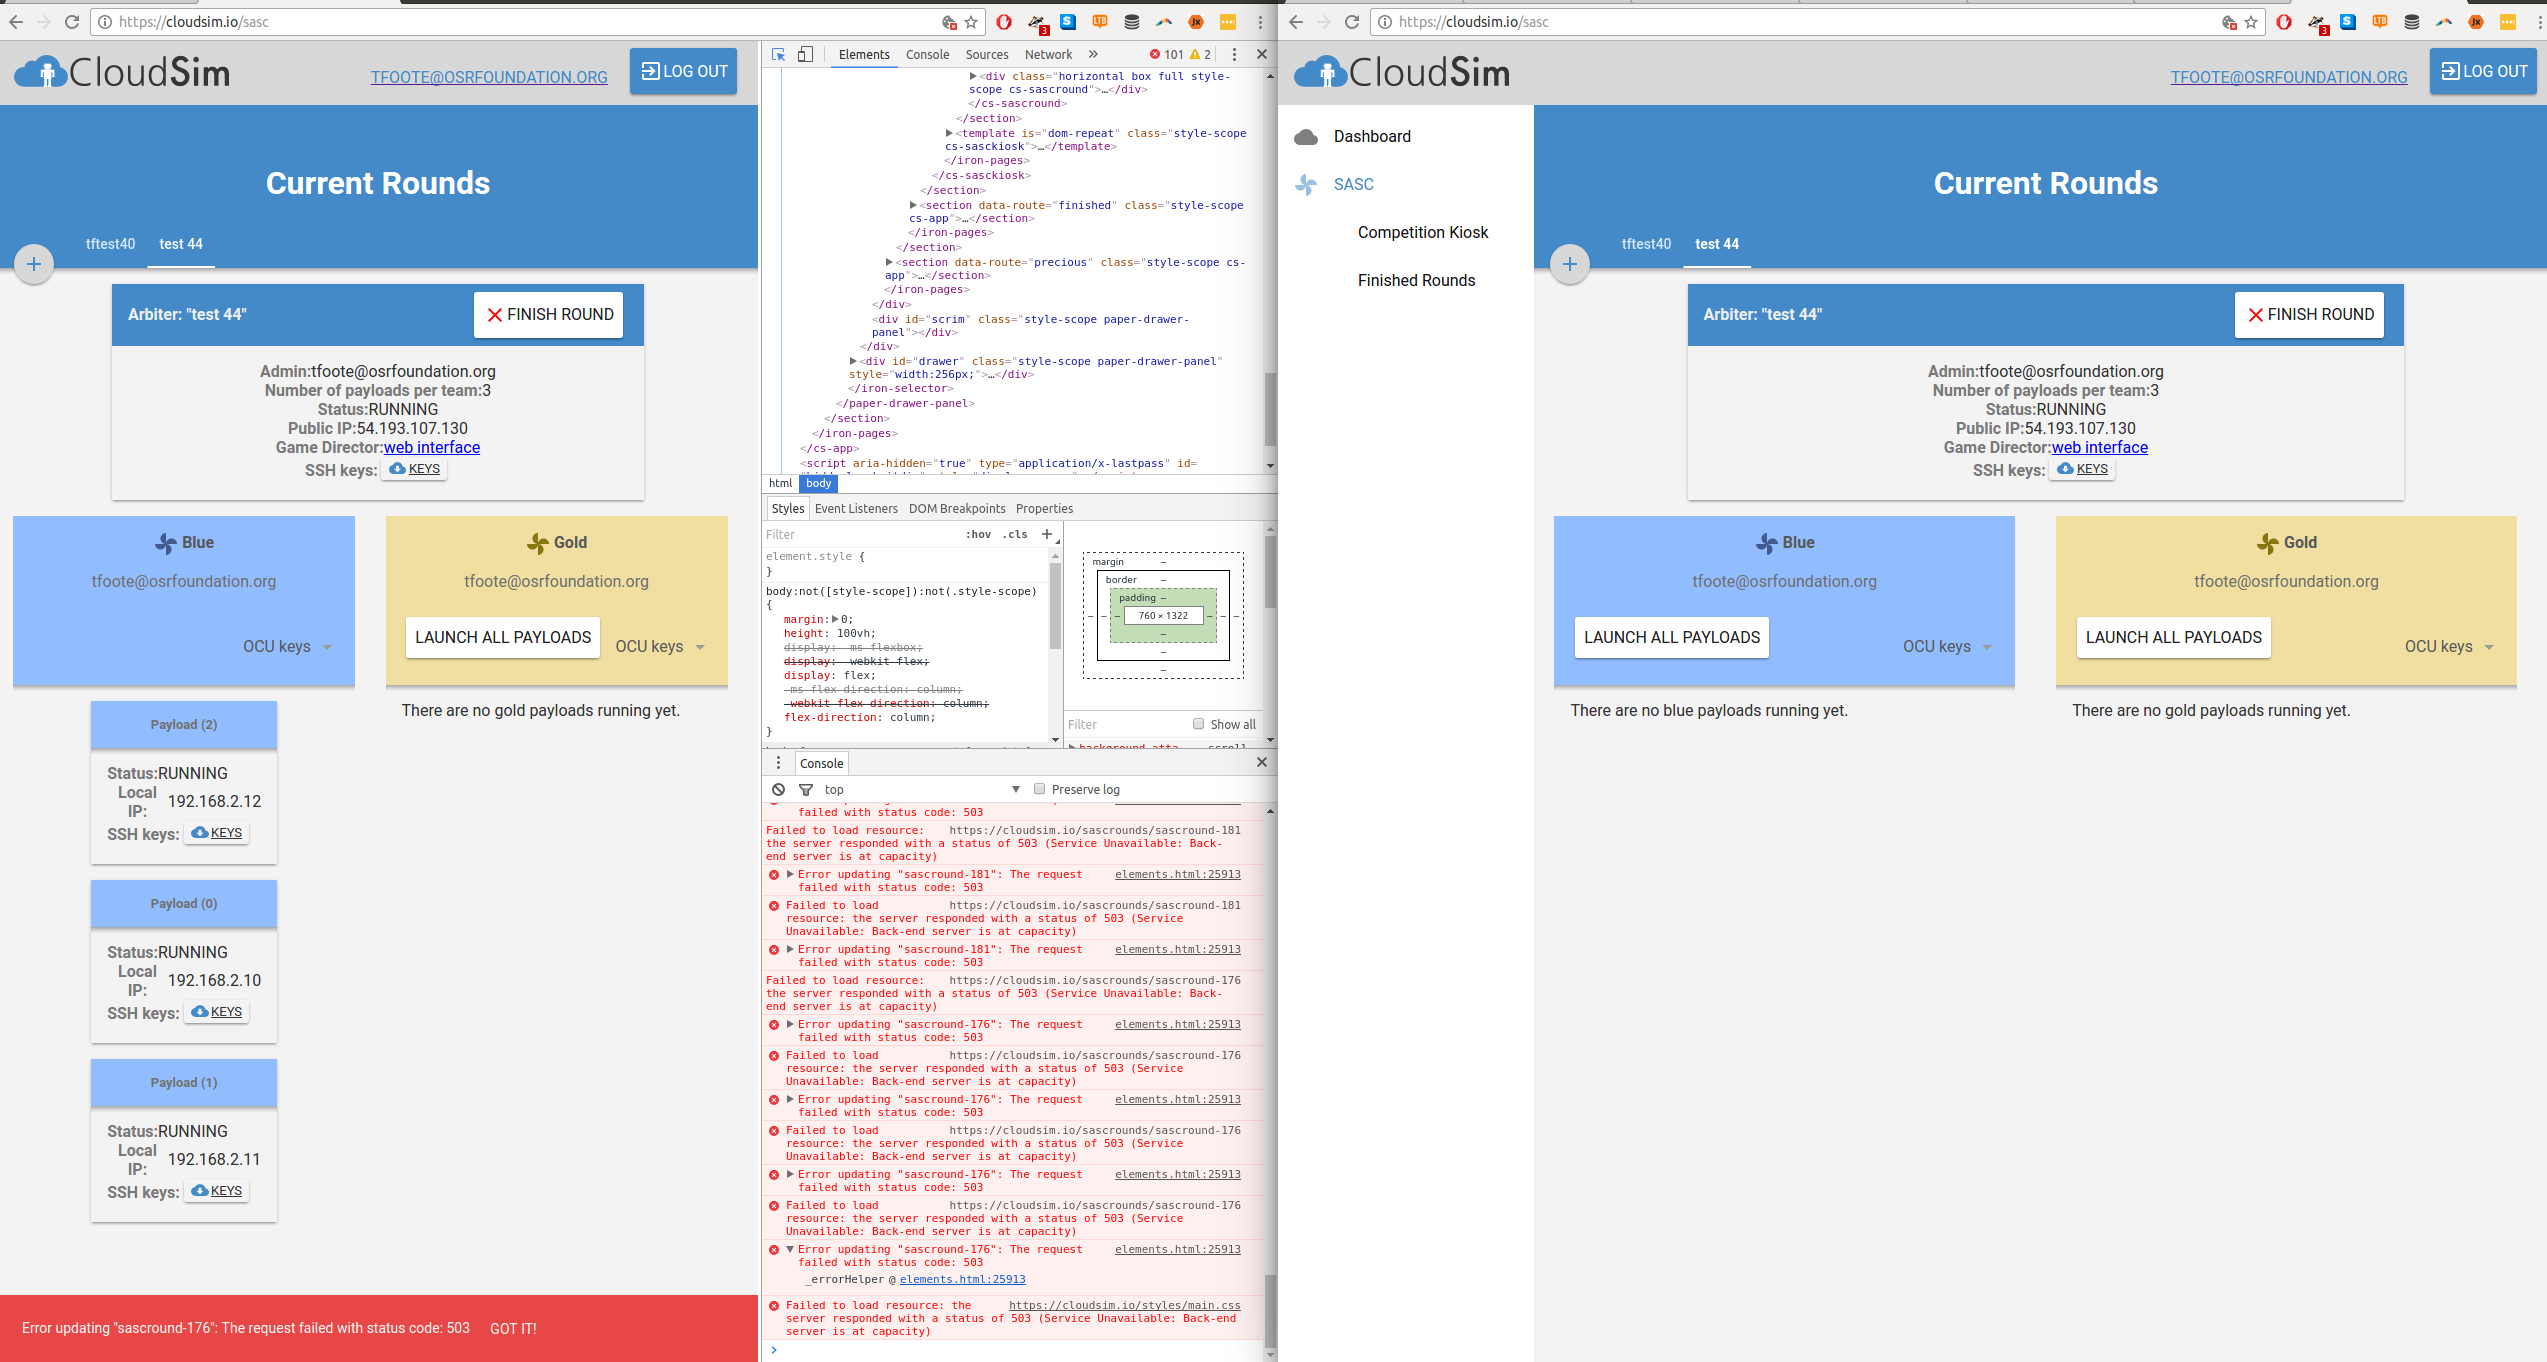Click the blue S extension icon in left browser
2547x1362 pixels.
coord(1068,22)
